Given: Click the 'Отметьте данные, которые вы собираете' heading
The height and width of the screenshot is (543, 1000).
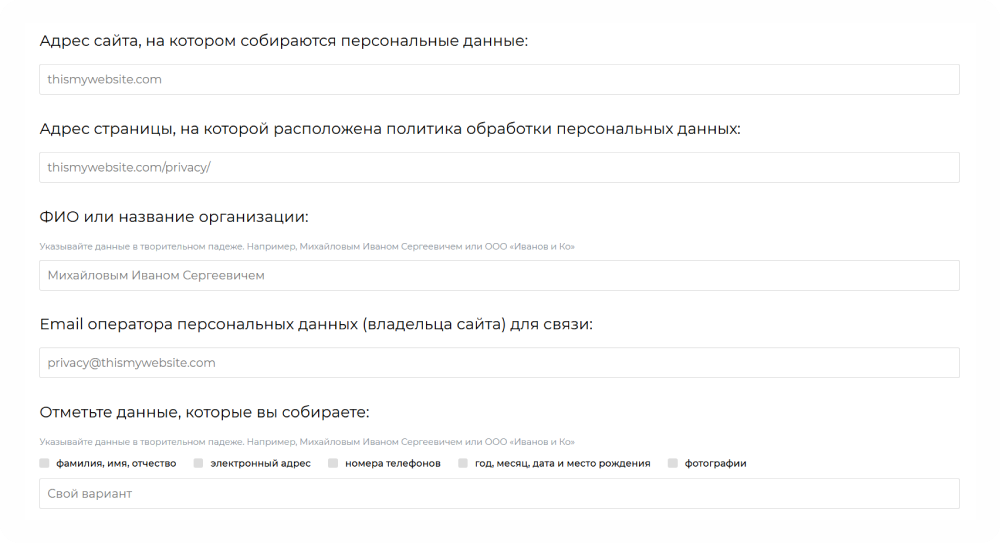Looking at the screenshot, I should point(204,412).
